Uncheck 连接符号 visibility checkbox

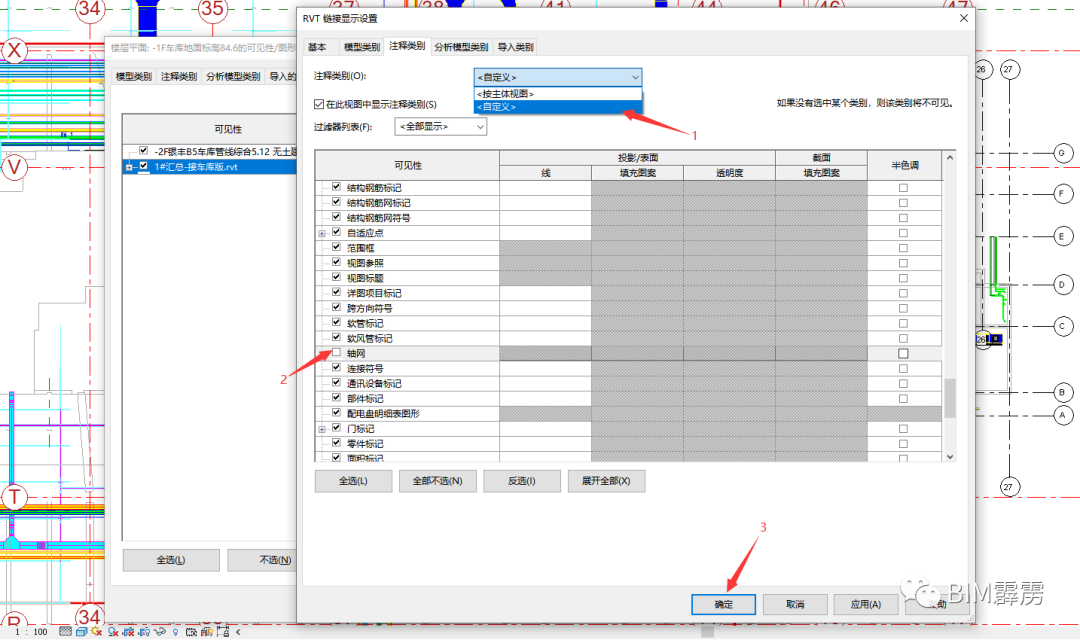click(x=336, y=368)
